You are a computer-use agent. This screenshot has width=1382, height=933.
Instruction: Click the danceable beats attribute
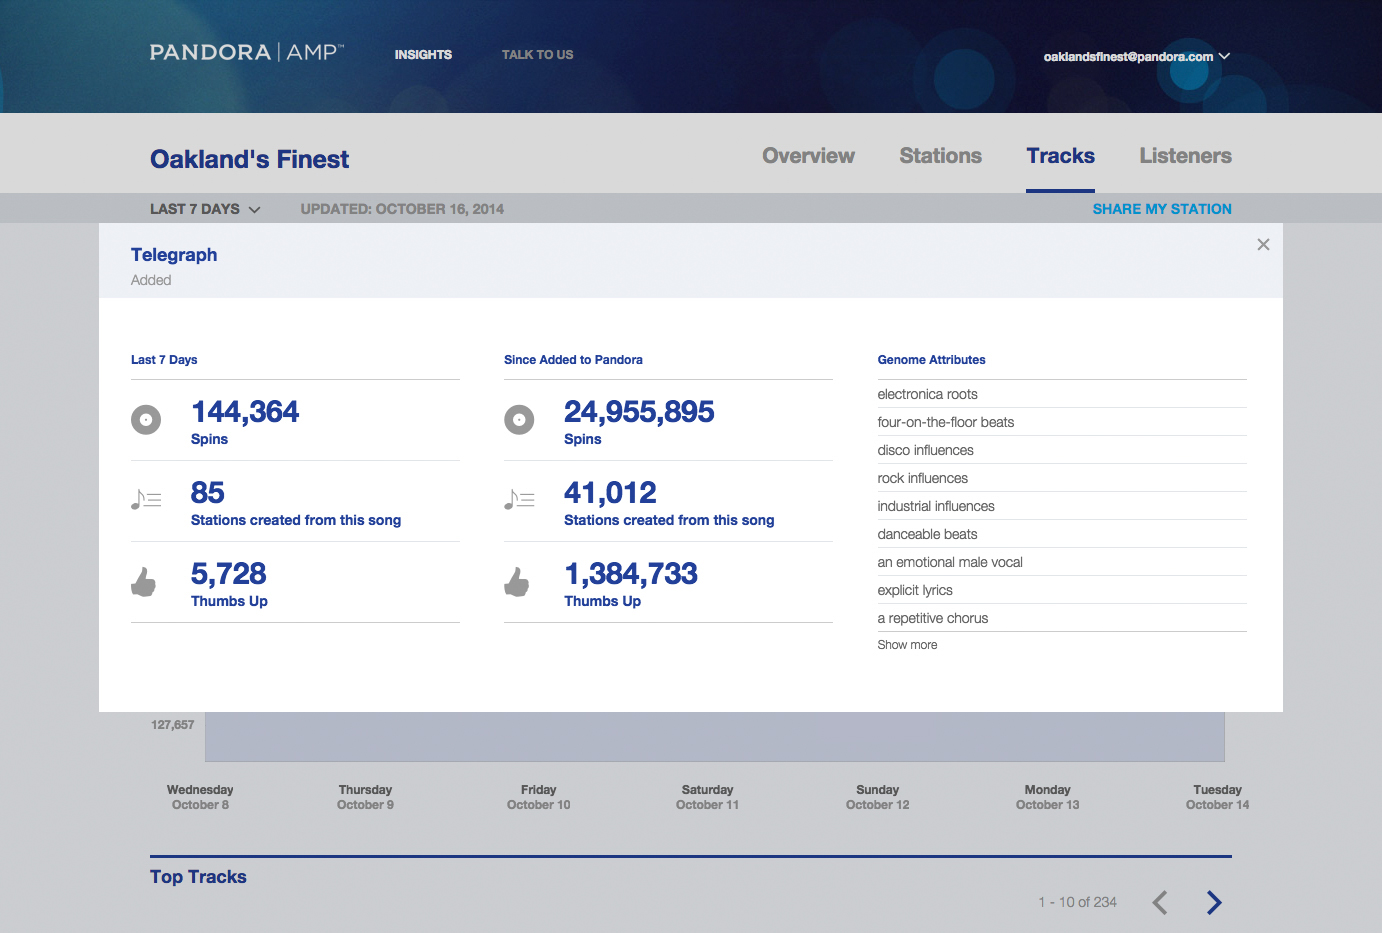927,534
